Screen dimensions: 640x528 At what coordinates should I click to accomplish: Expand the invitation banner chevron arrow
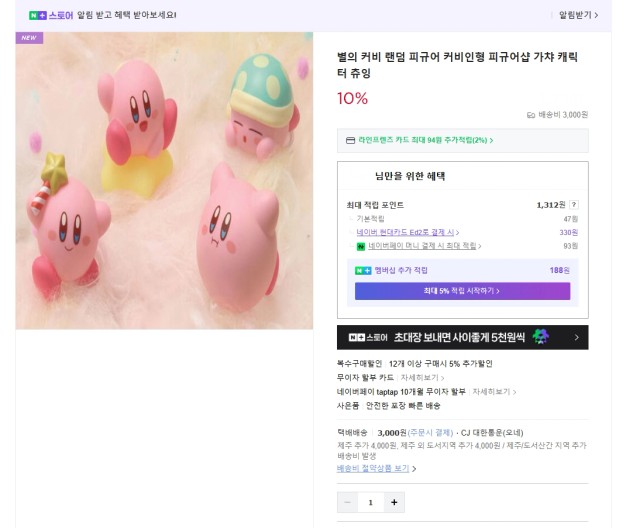pos(576,337)
